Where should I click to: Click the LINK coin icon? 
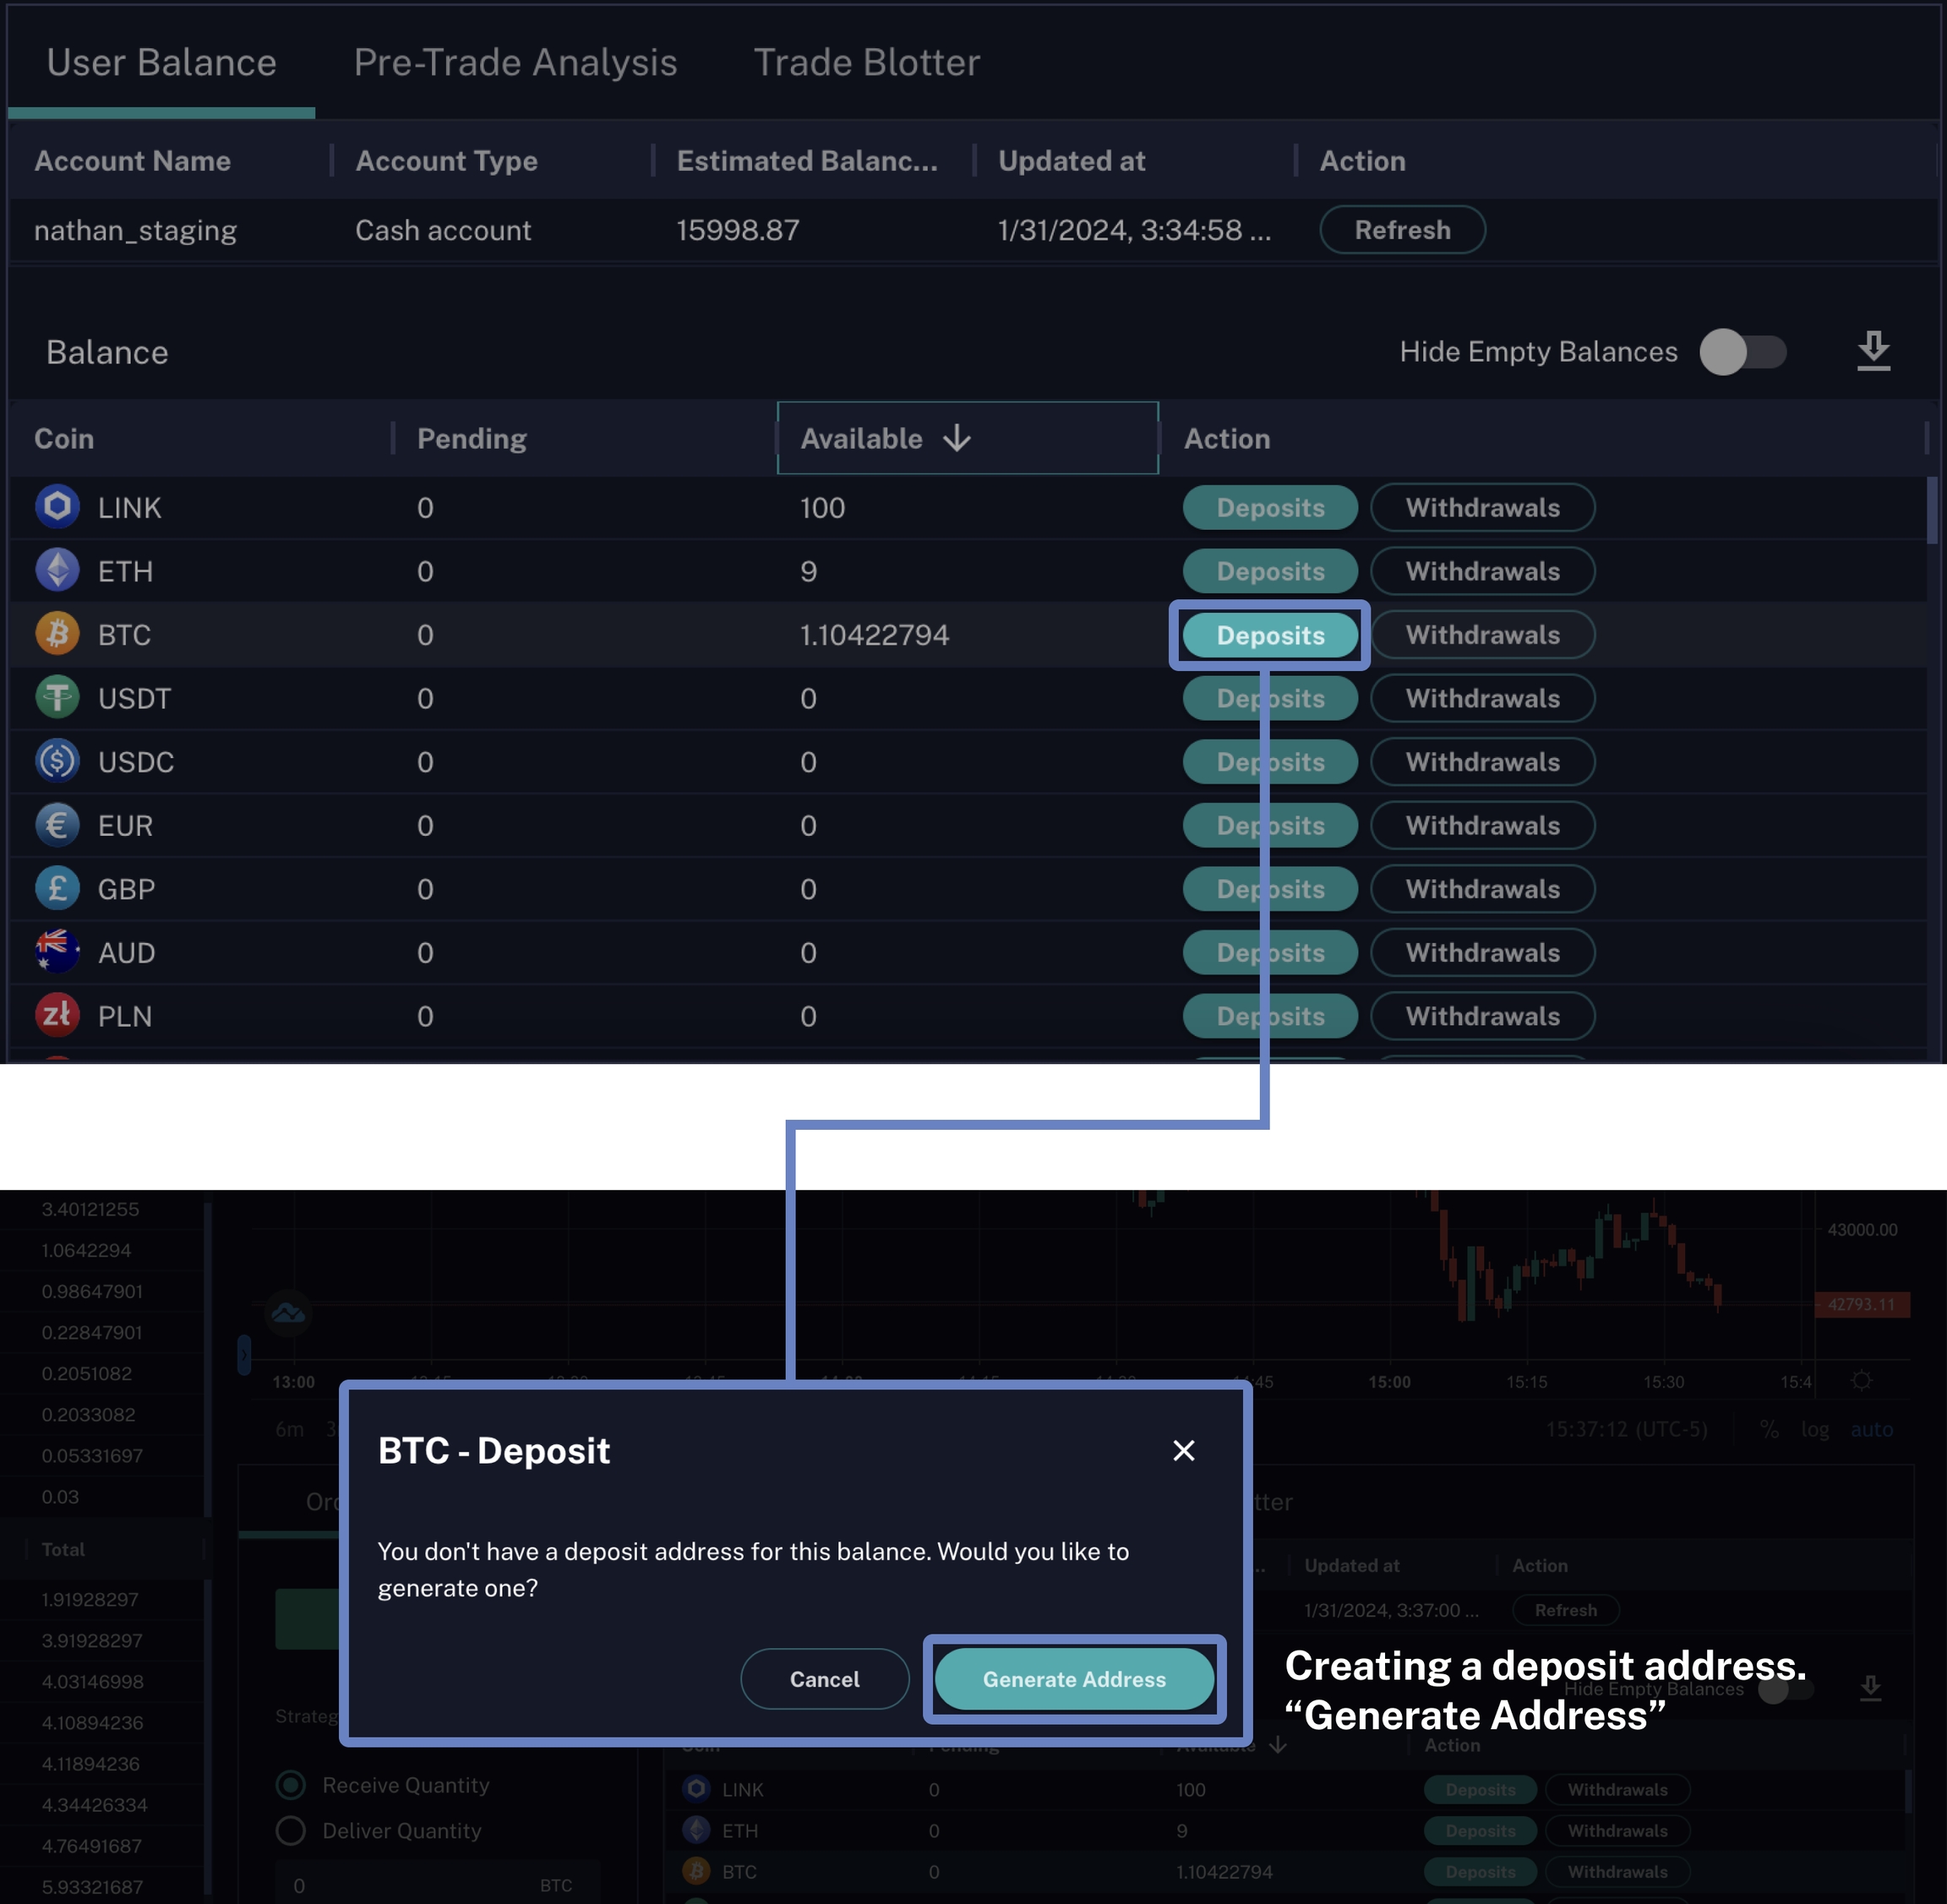[x=57, y=507]
